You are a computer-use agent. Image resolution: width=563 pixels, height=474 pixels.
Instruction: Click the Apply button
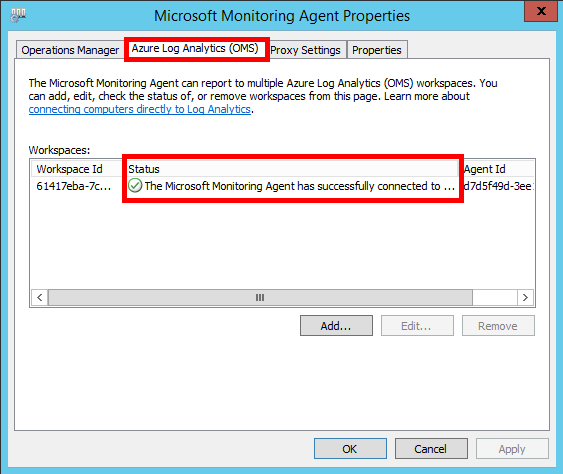(x=512, y=449)
